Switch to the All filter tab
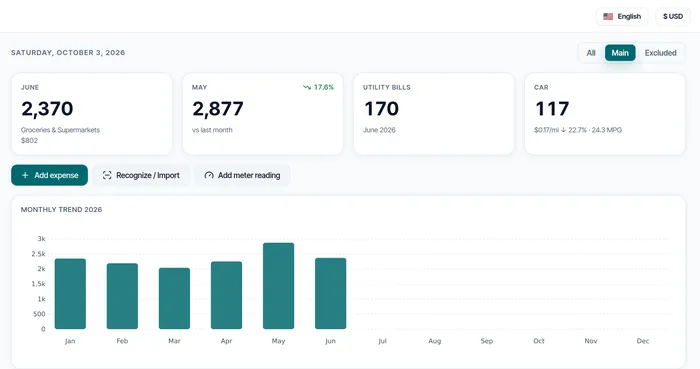The height and width of the screenshot is (369, 700). coord(591,53)
